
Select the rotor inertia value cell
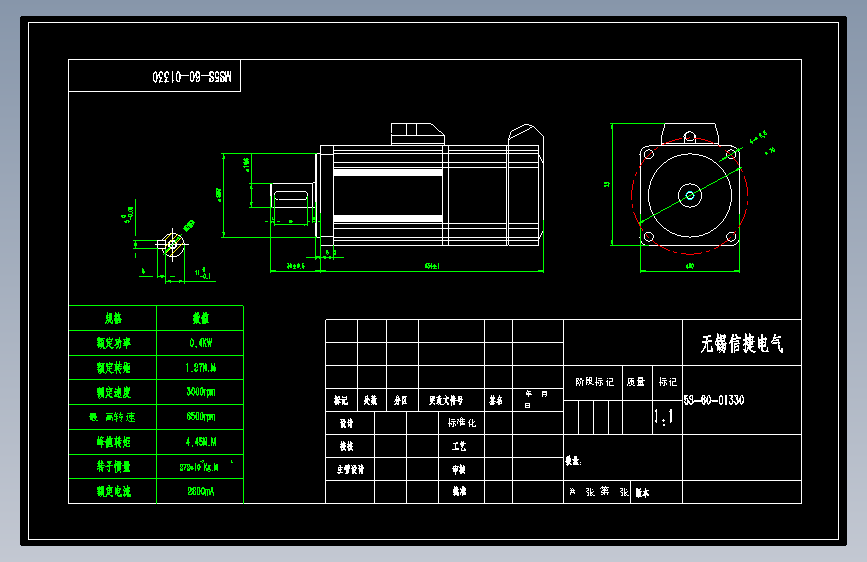(200, 467)
